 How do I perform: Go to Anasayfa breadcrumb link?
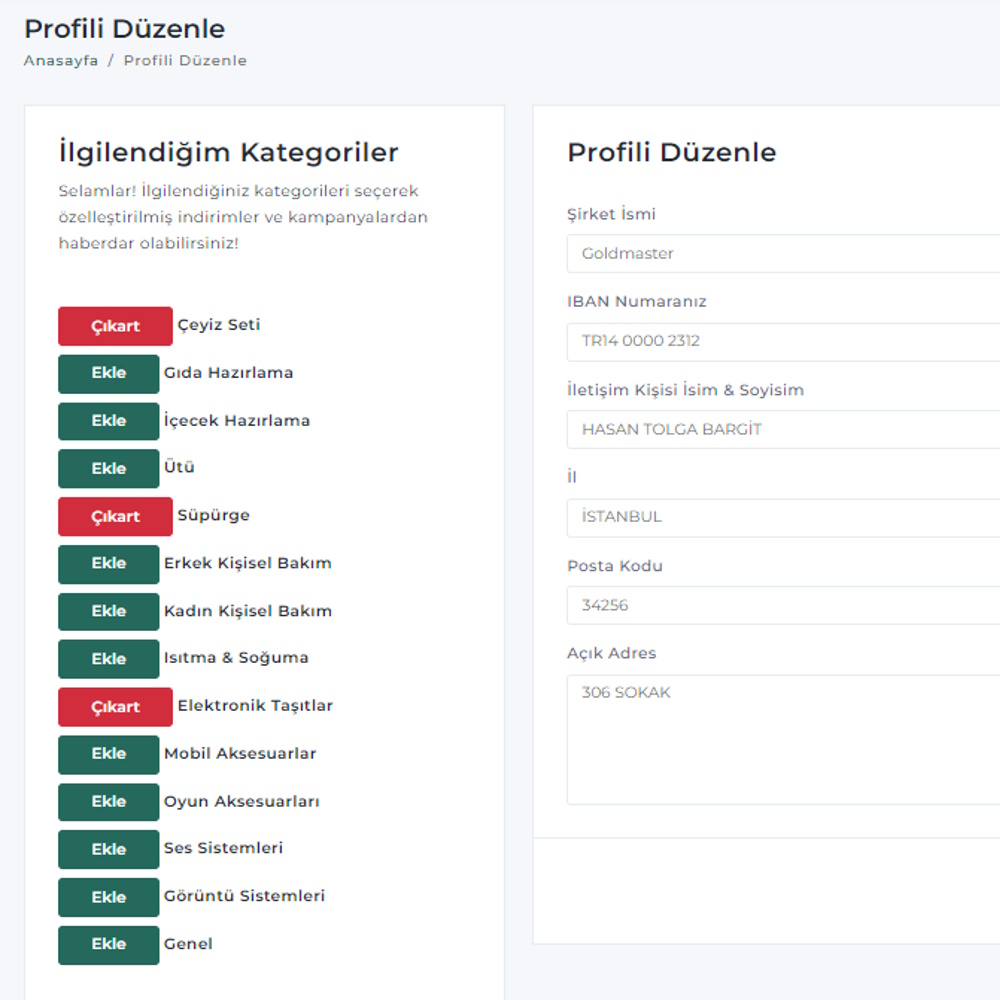(x=61, y=60)
